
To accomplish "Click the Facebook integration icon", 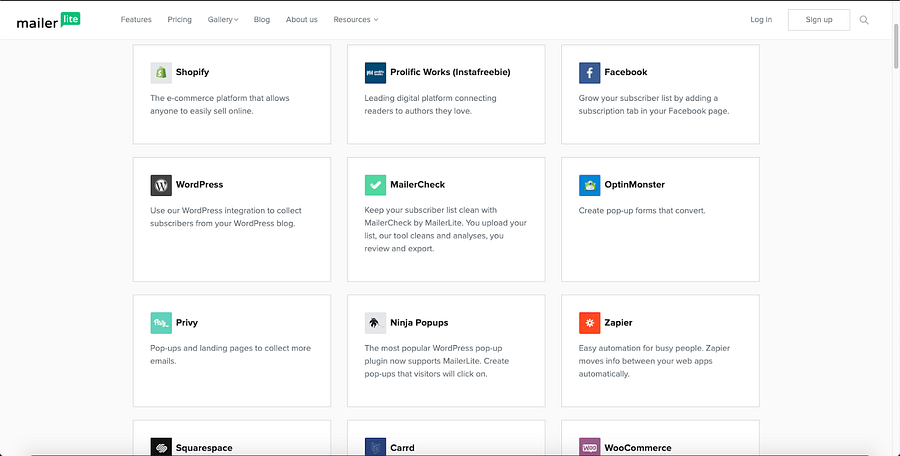I will (589, 72).
